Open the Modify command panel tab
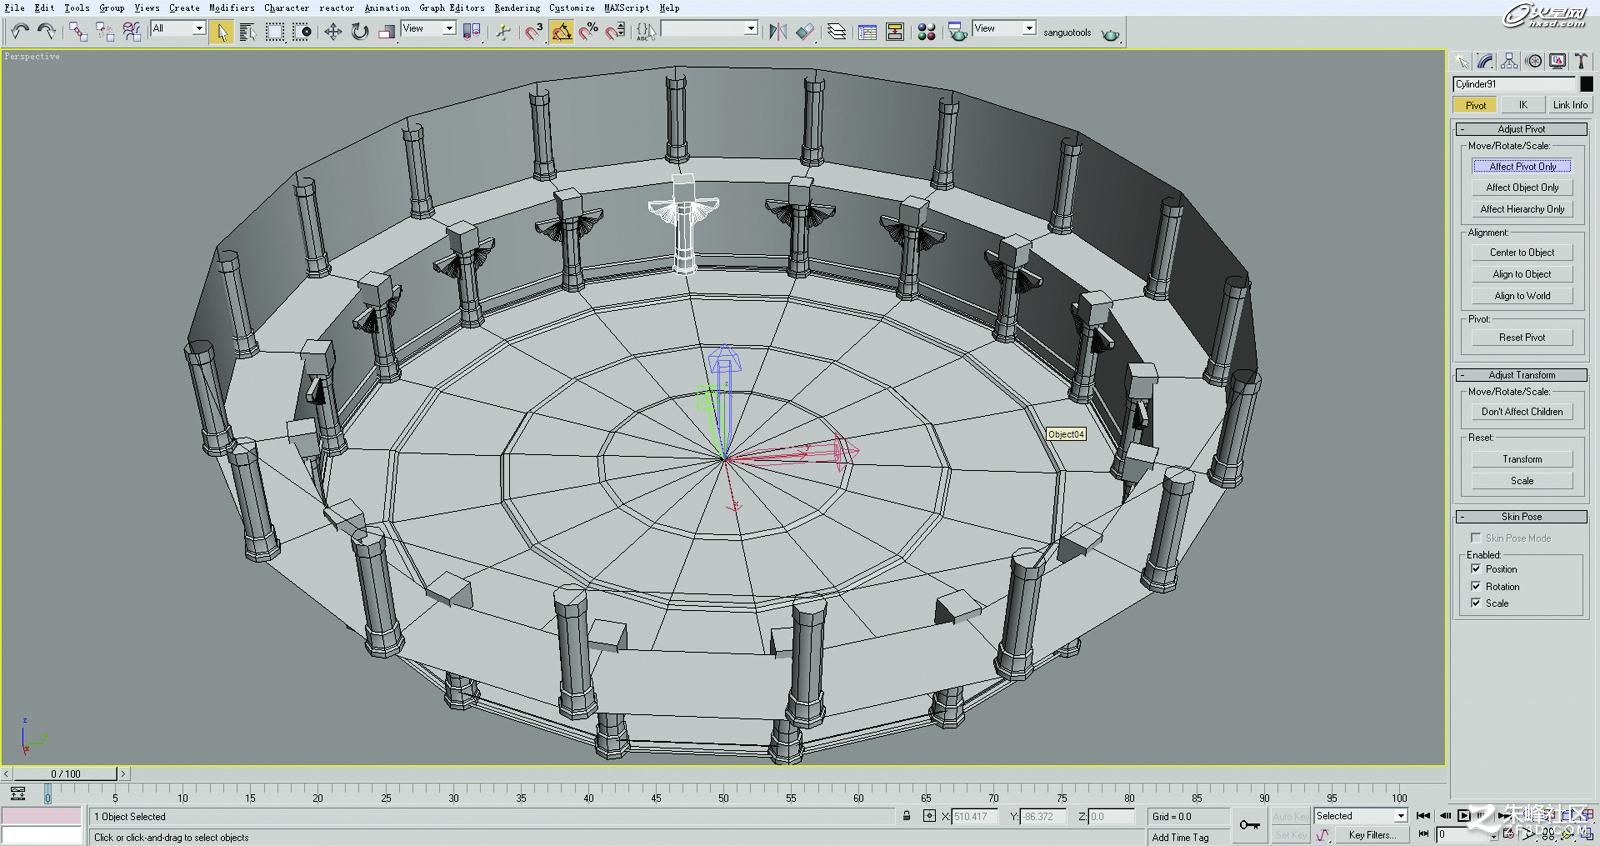Image resolution: width=1600 pixels, height=846 pixels. pos(1485,61)
